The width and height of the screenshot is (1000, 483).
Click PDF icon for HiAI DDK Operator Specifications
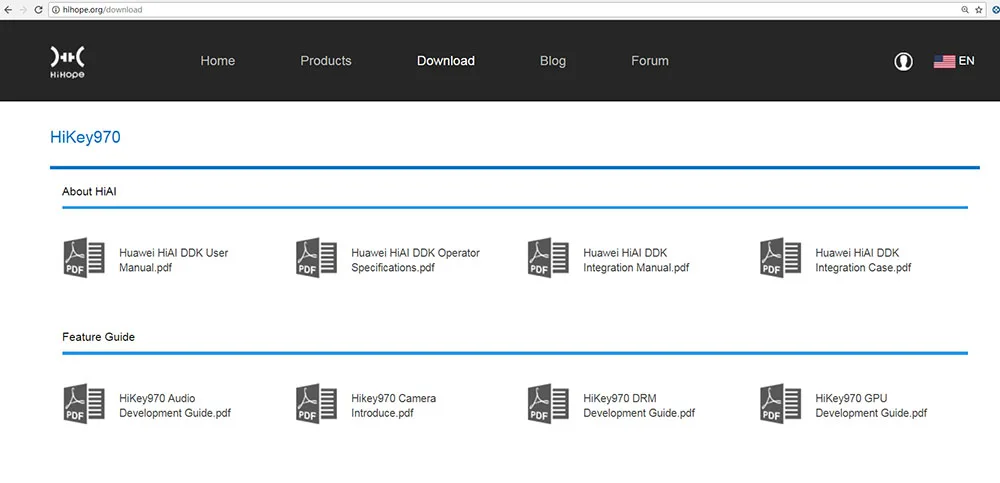(316, 258)
